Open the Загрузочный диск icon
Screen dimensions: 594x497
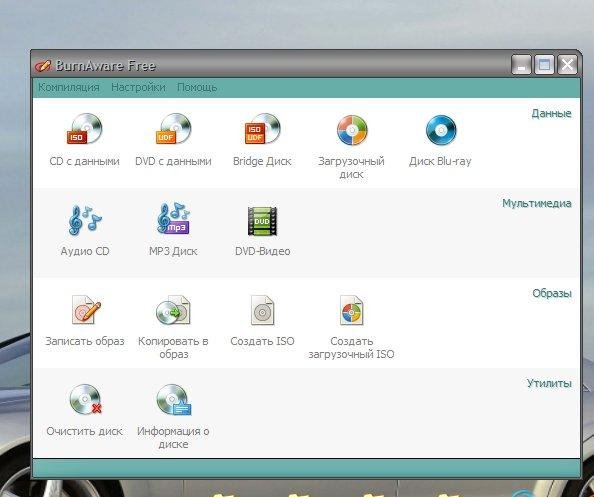click(352, 130)
